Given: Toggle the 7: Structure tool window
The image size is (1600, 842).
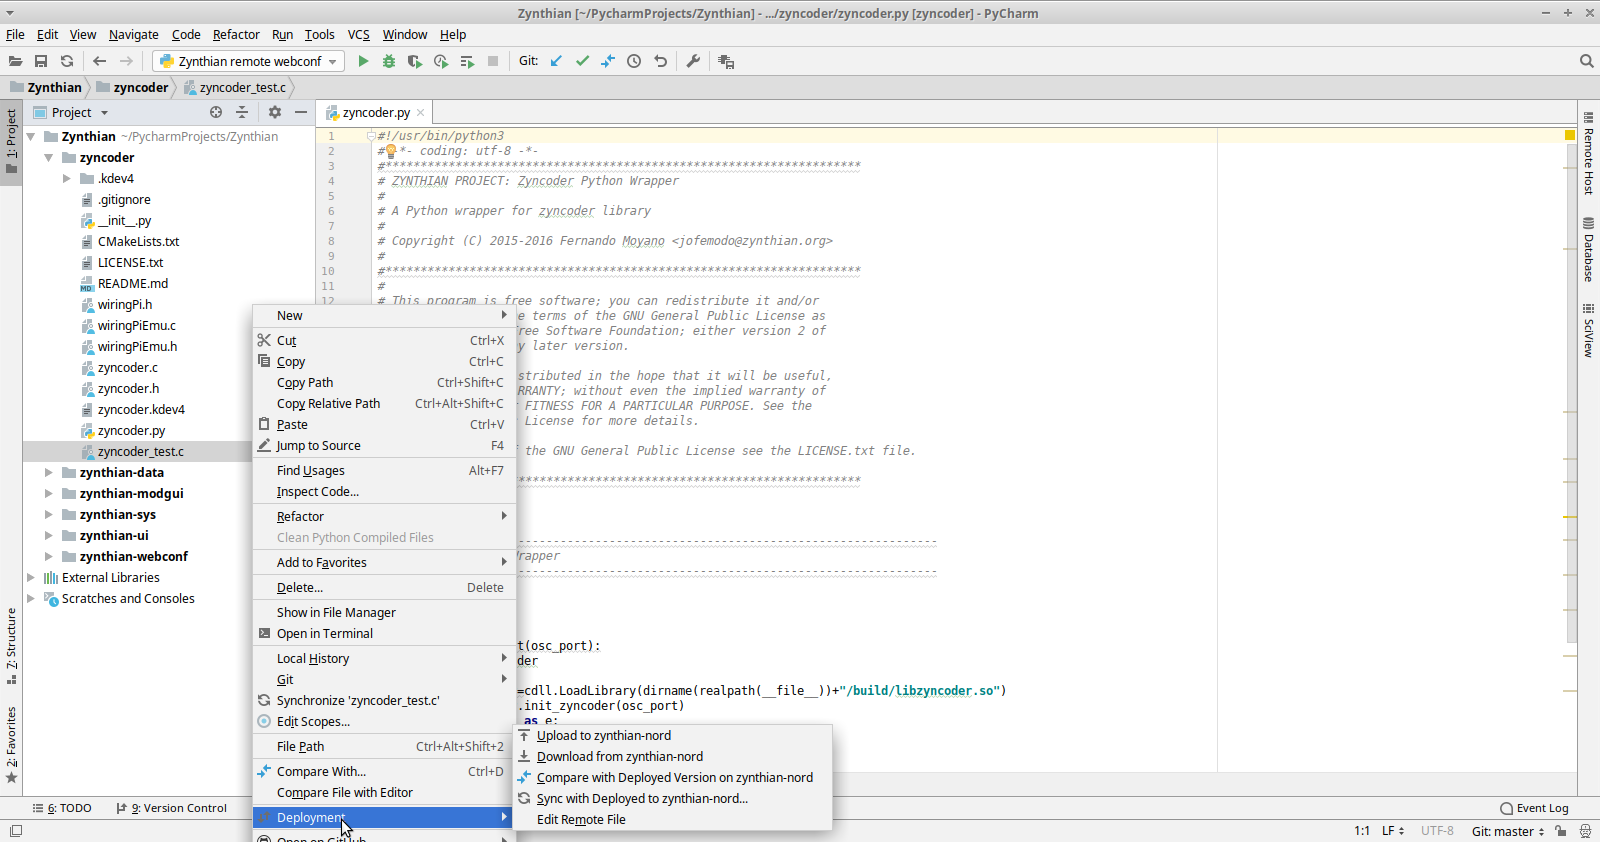Looking at the screenshot, I should click(x=11, y=645).
